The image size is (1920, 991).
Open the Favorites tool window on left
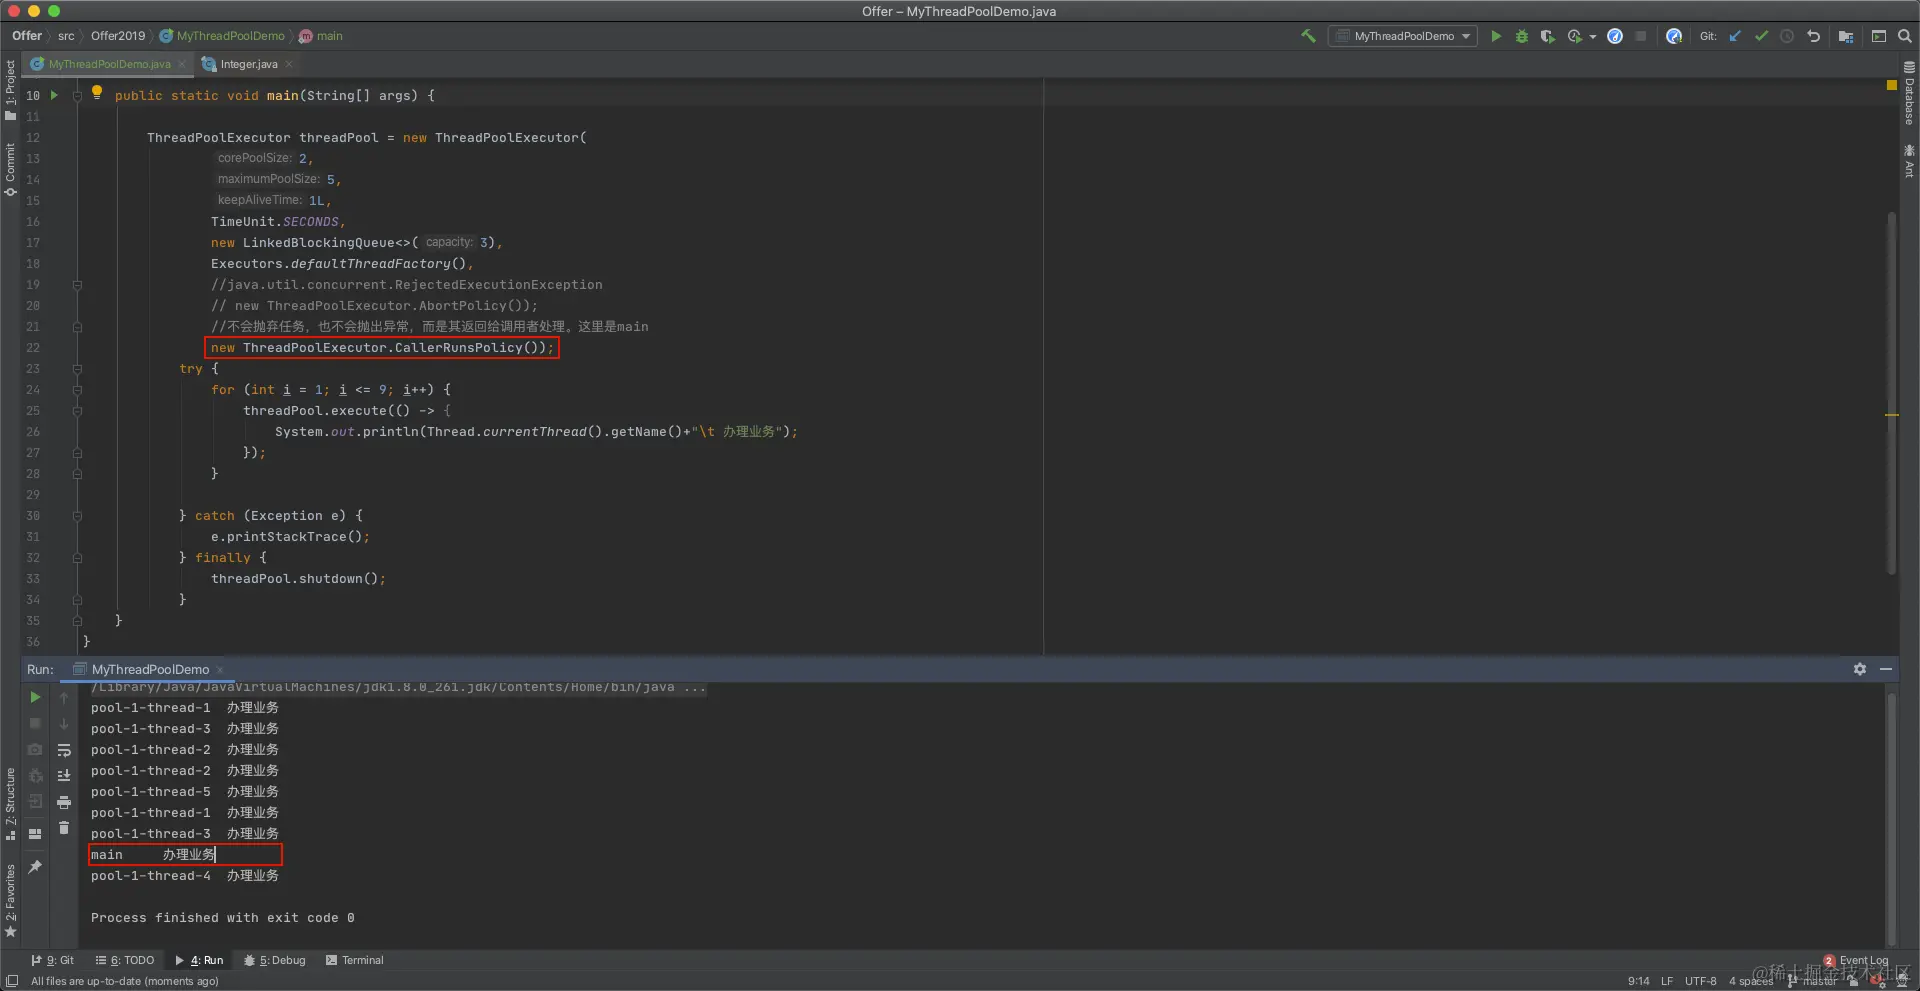coord(11,900)
